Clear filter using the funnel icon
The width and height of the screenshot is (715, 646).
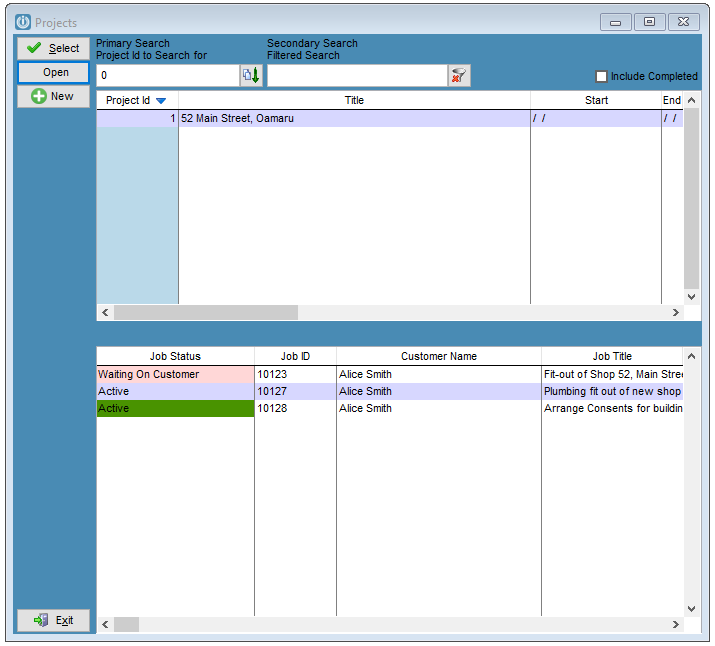[459, 75]
